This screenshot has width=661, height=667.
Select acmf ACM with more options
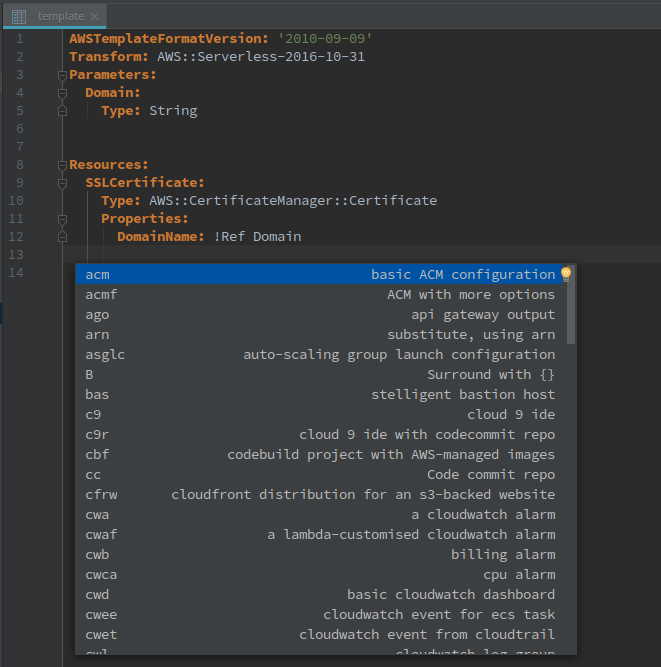click(321, 294)
